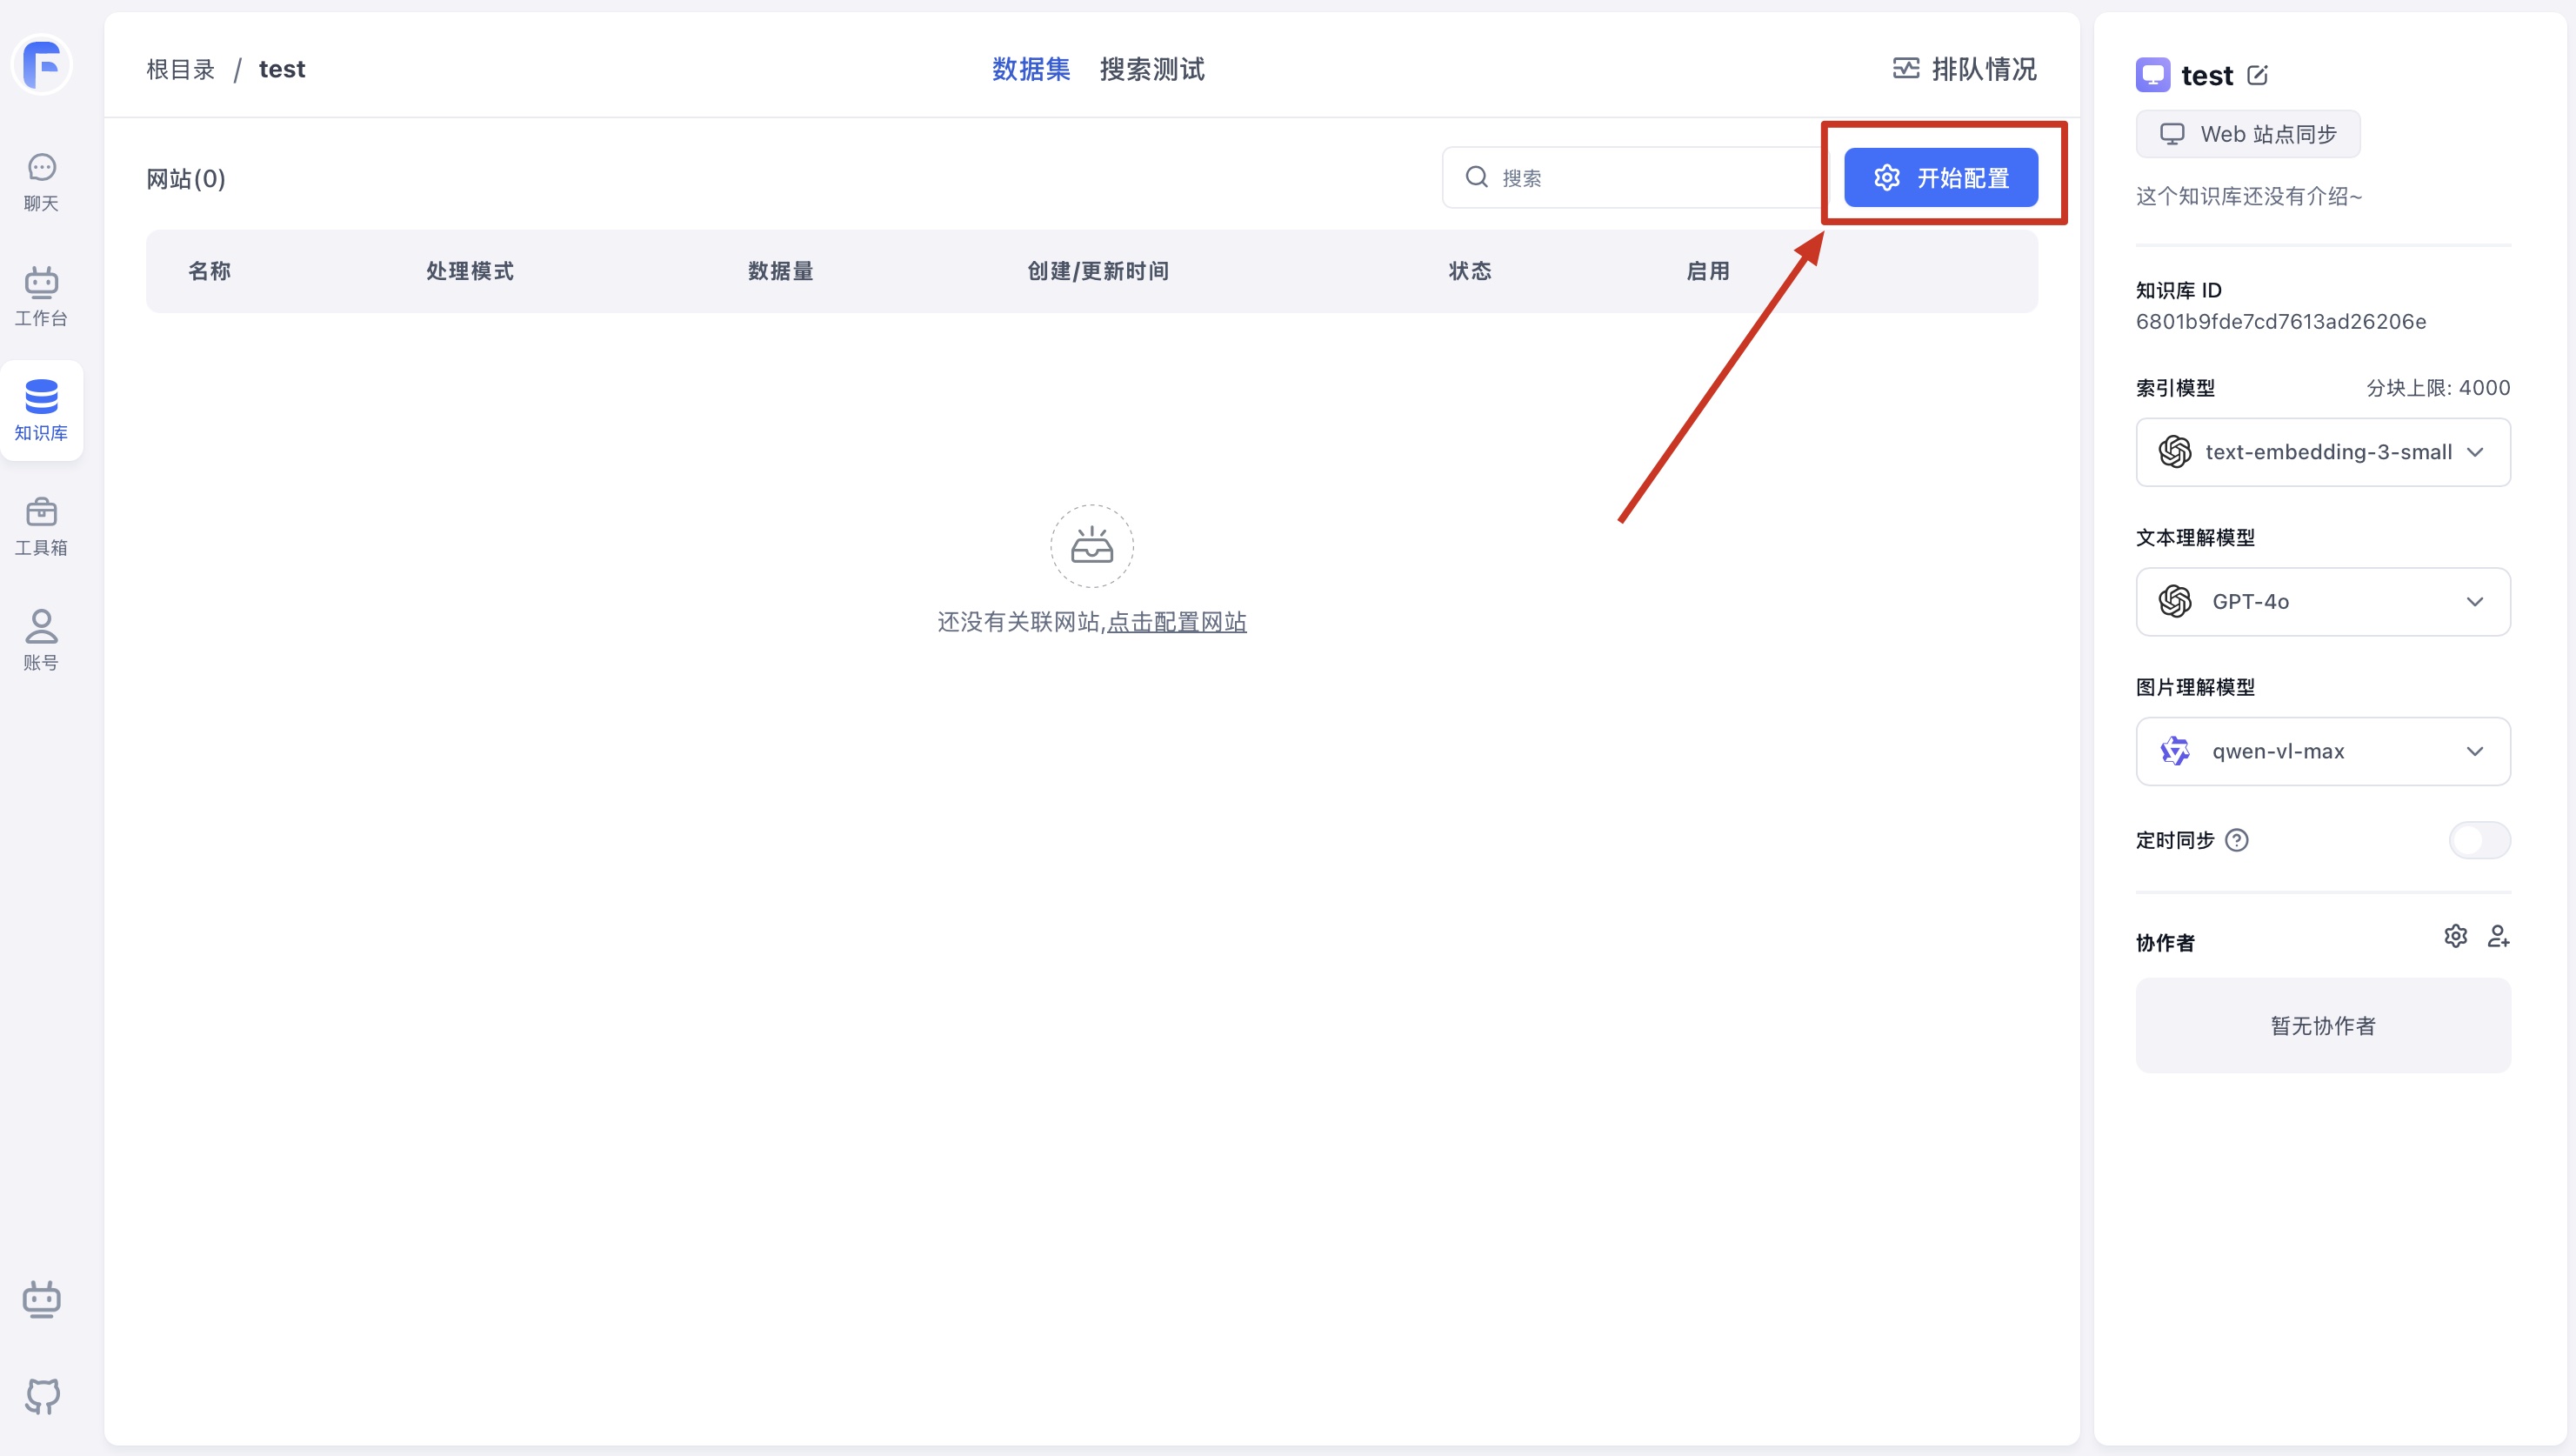Image resolution: width=2576 pixels, height=1456 pixels.
Task: Click the add collaborator icon
Action: (x=2498, y=936)
